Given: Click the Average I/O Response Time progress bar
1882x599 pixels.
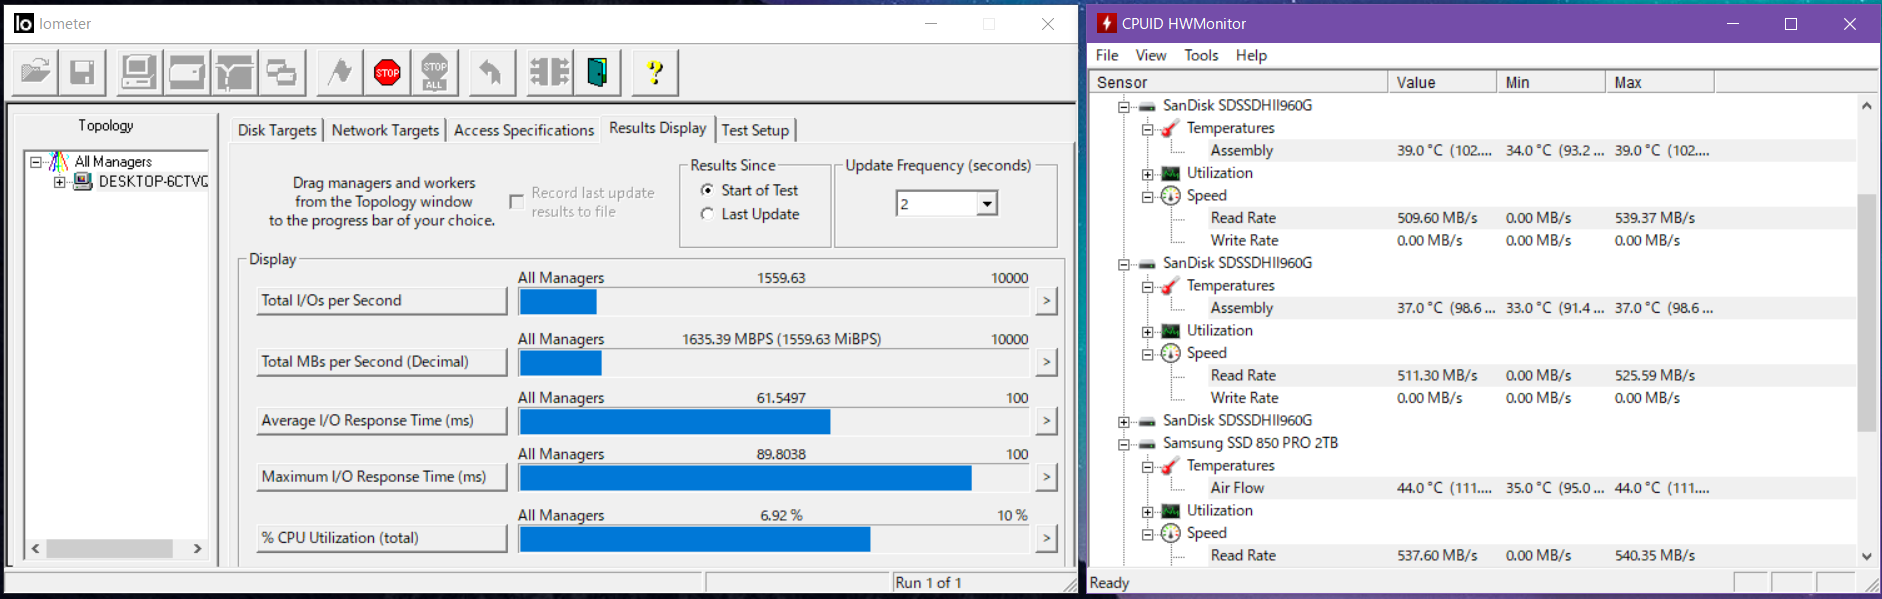Looking at the screenshot, I should tap(774, 422).
